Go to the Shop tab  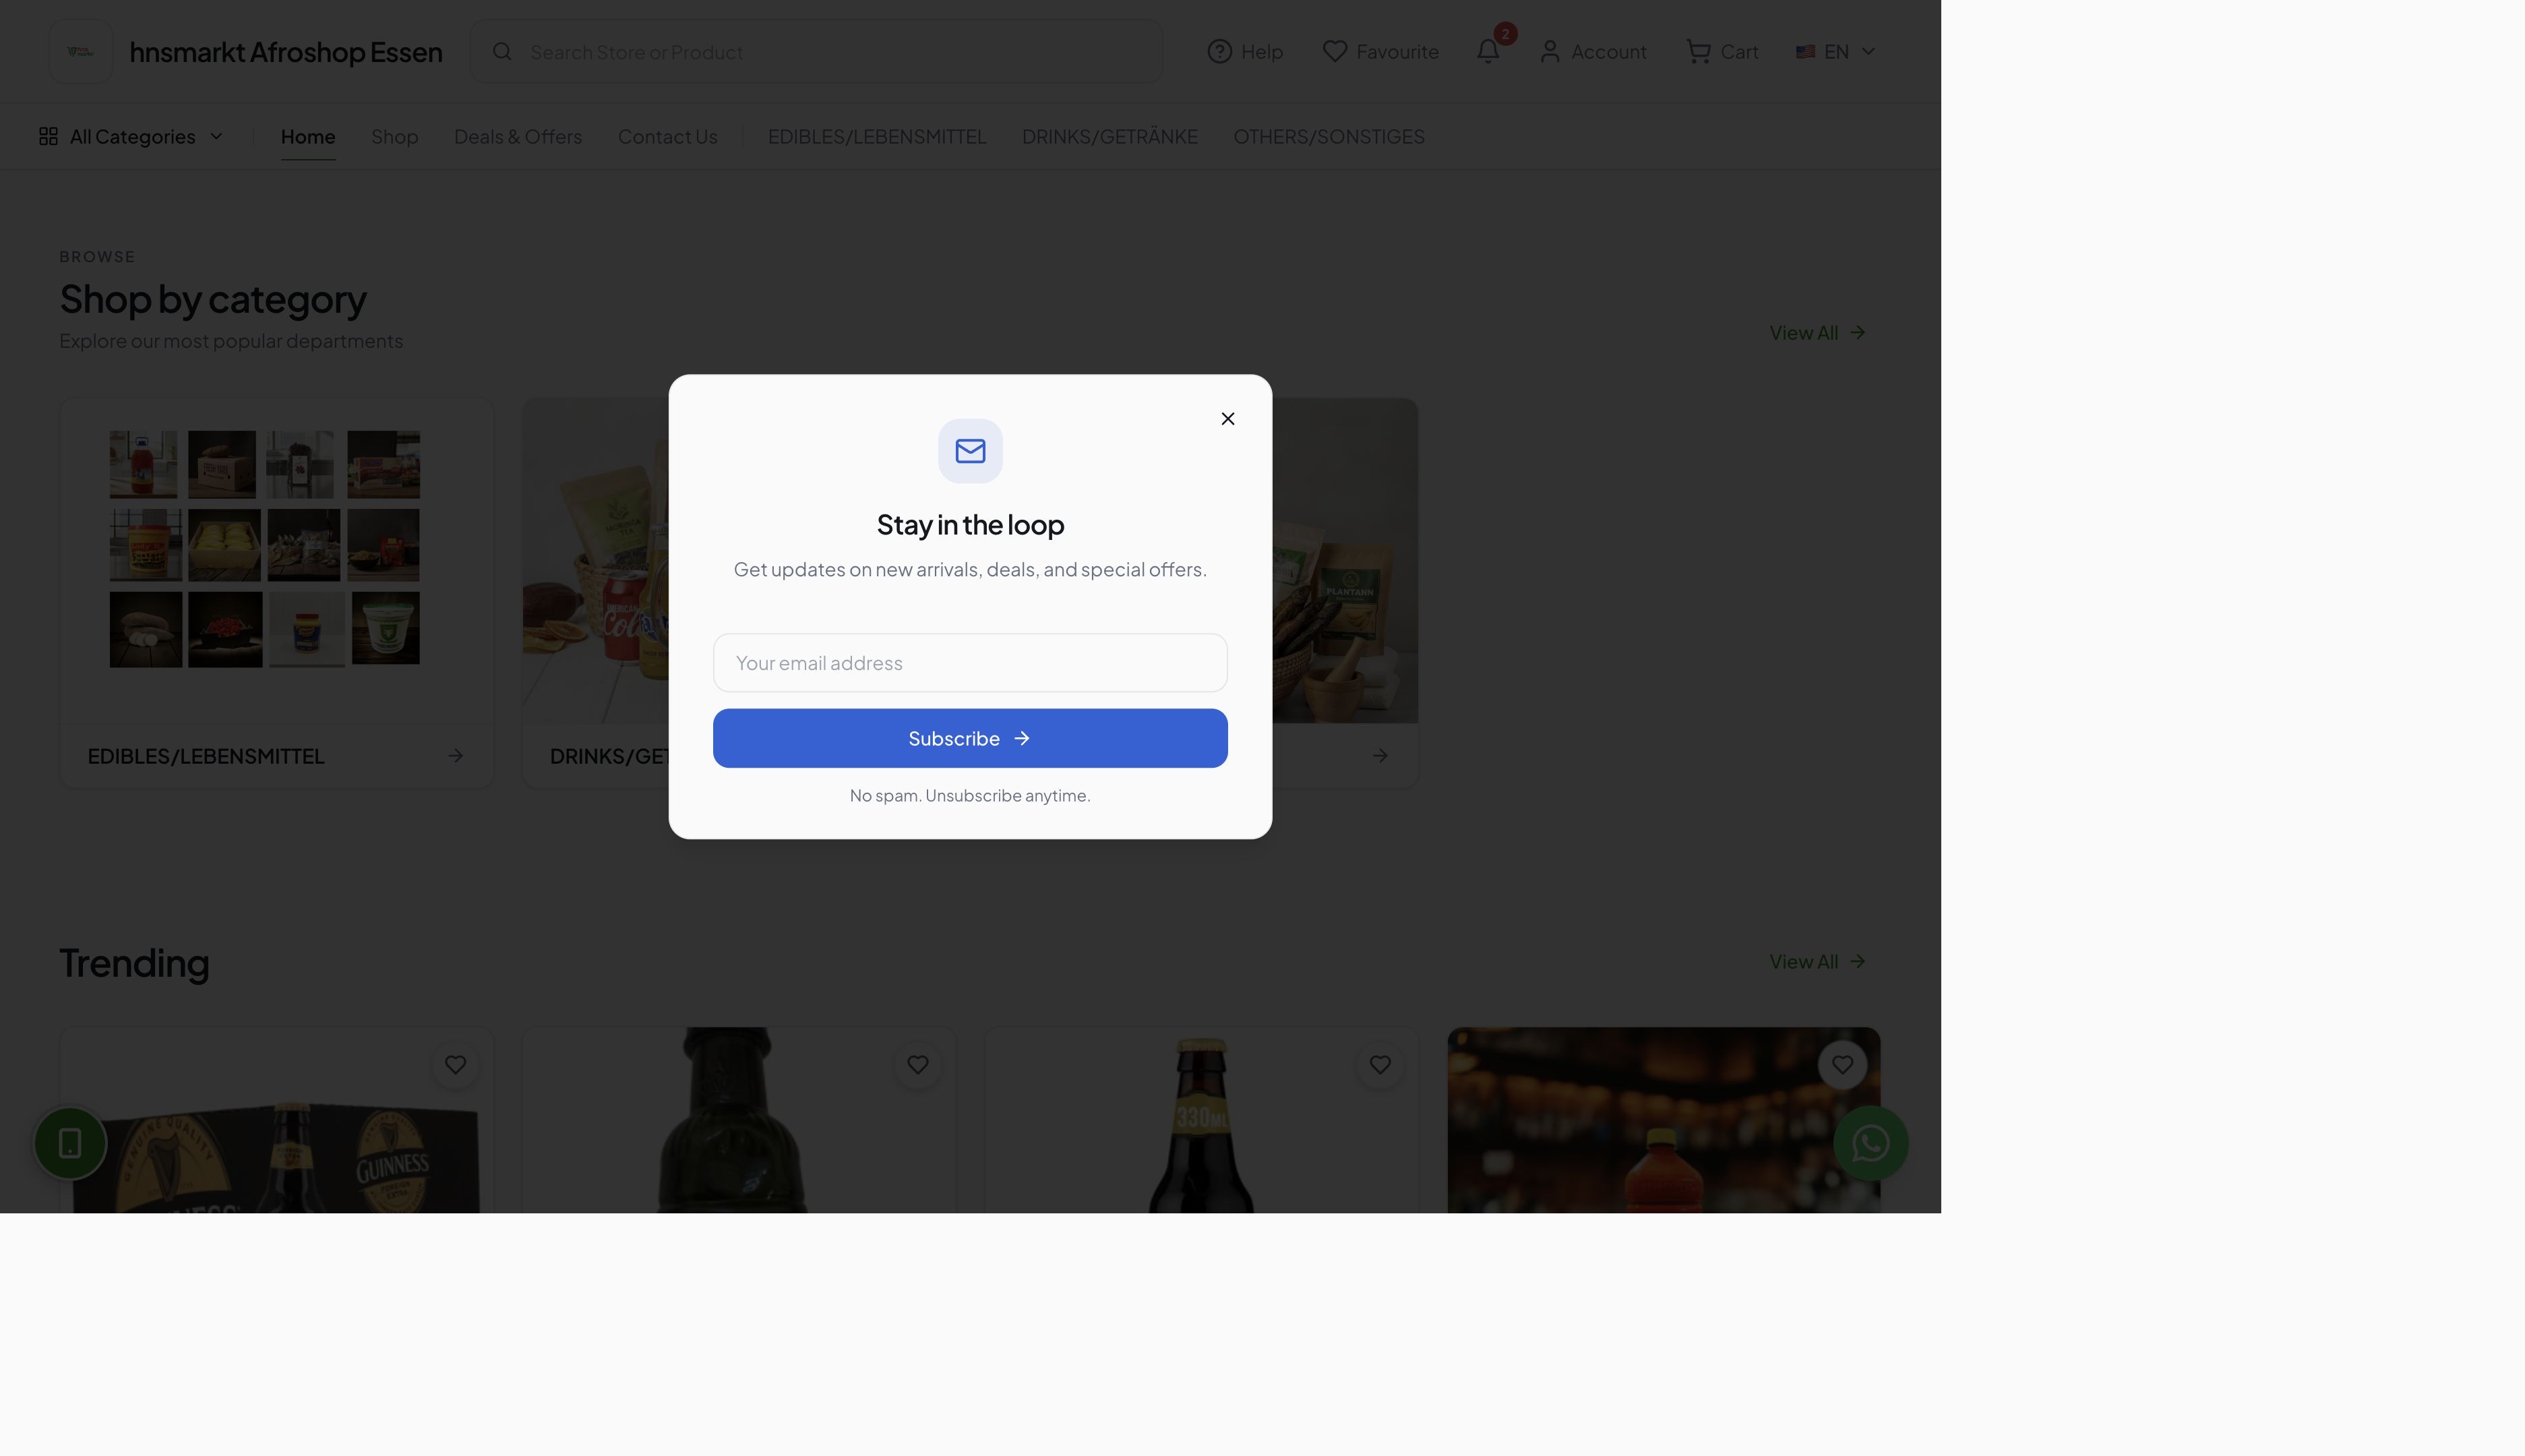coord(395,136)
